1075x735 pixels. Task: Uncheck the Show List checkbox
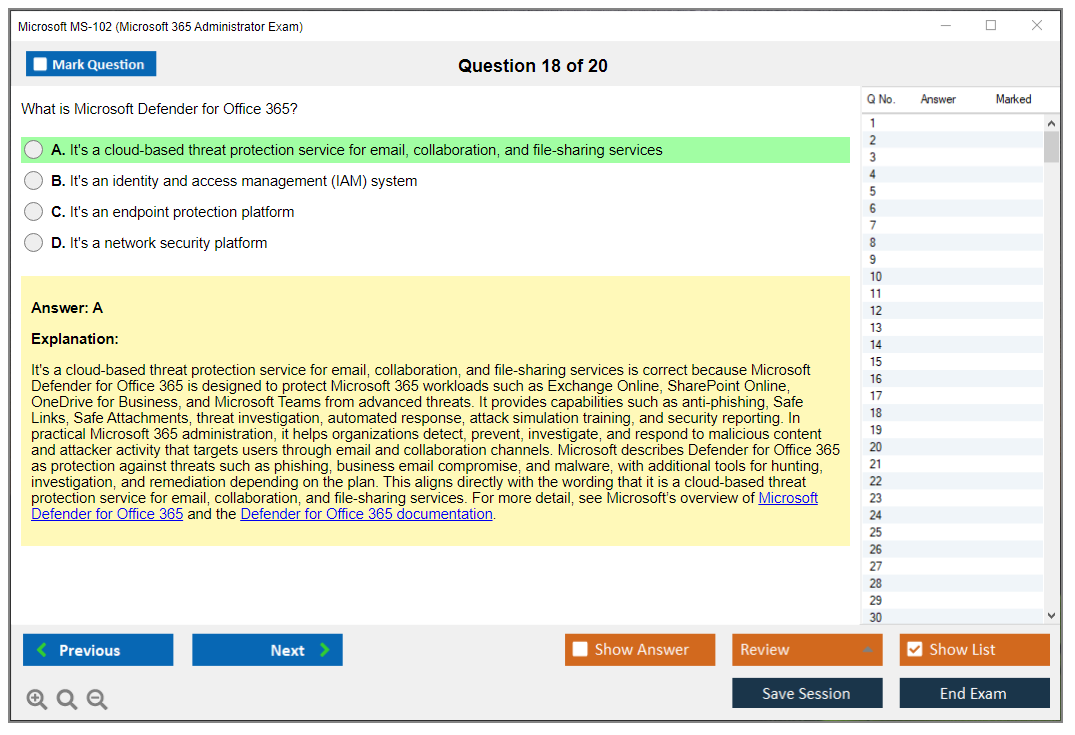pyautogui.click(x=915, y=649)
